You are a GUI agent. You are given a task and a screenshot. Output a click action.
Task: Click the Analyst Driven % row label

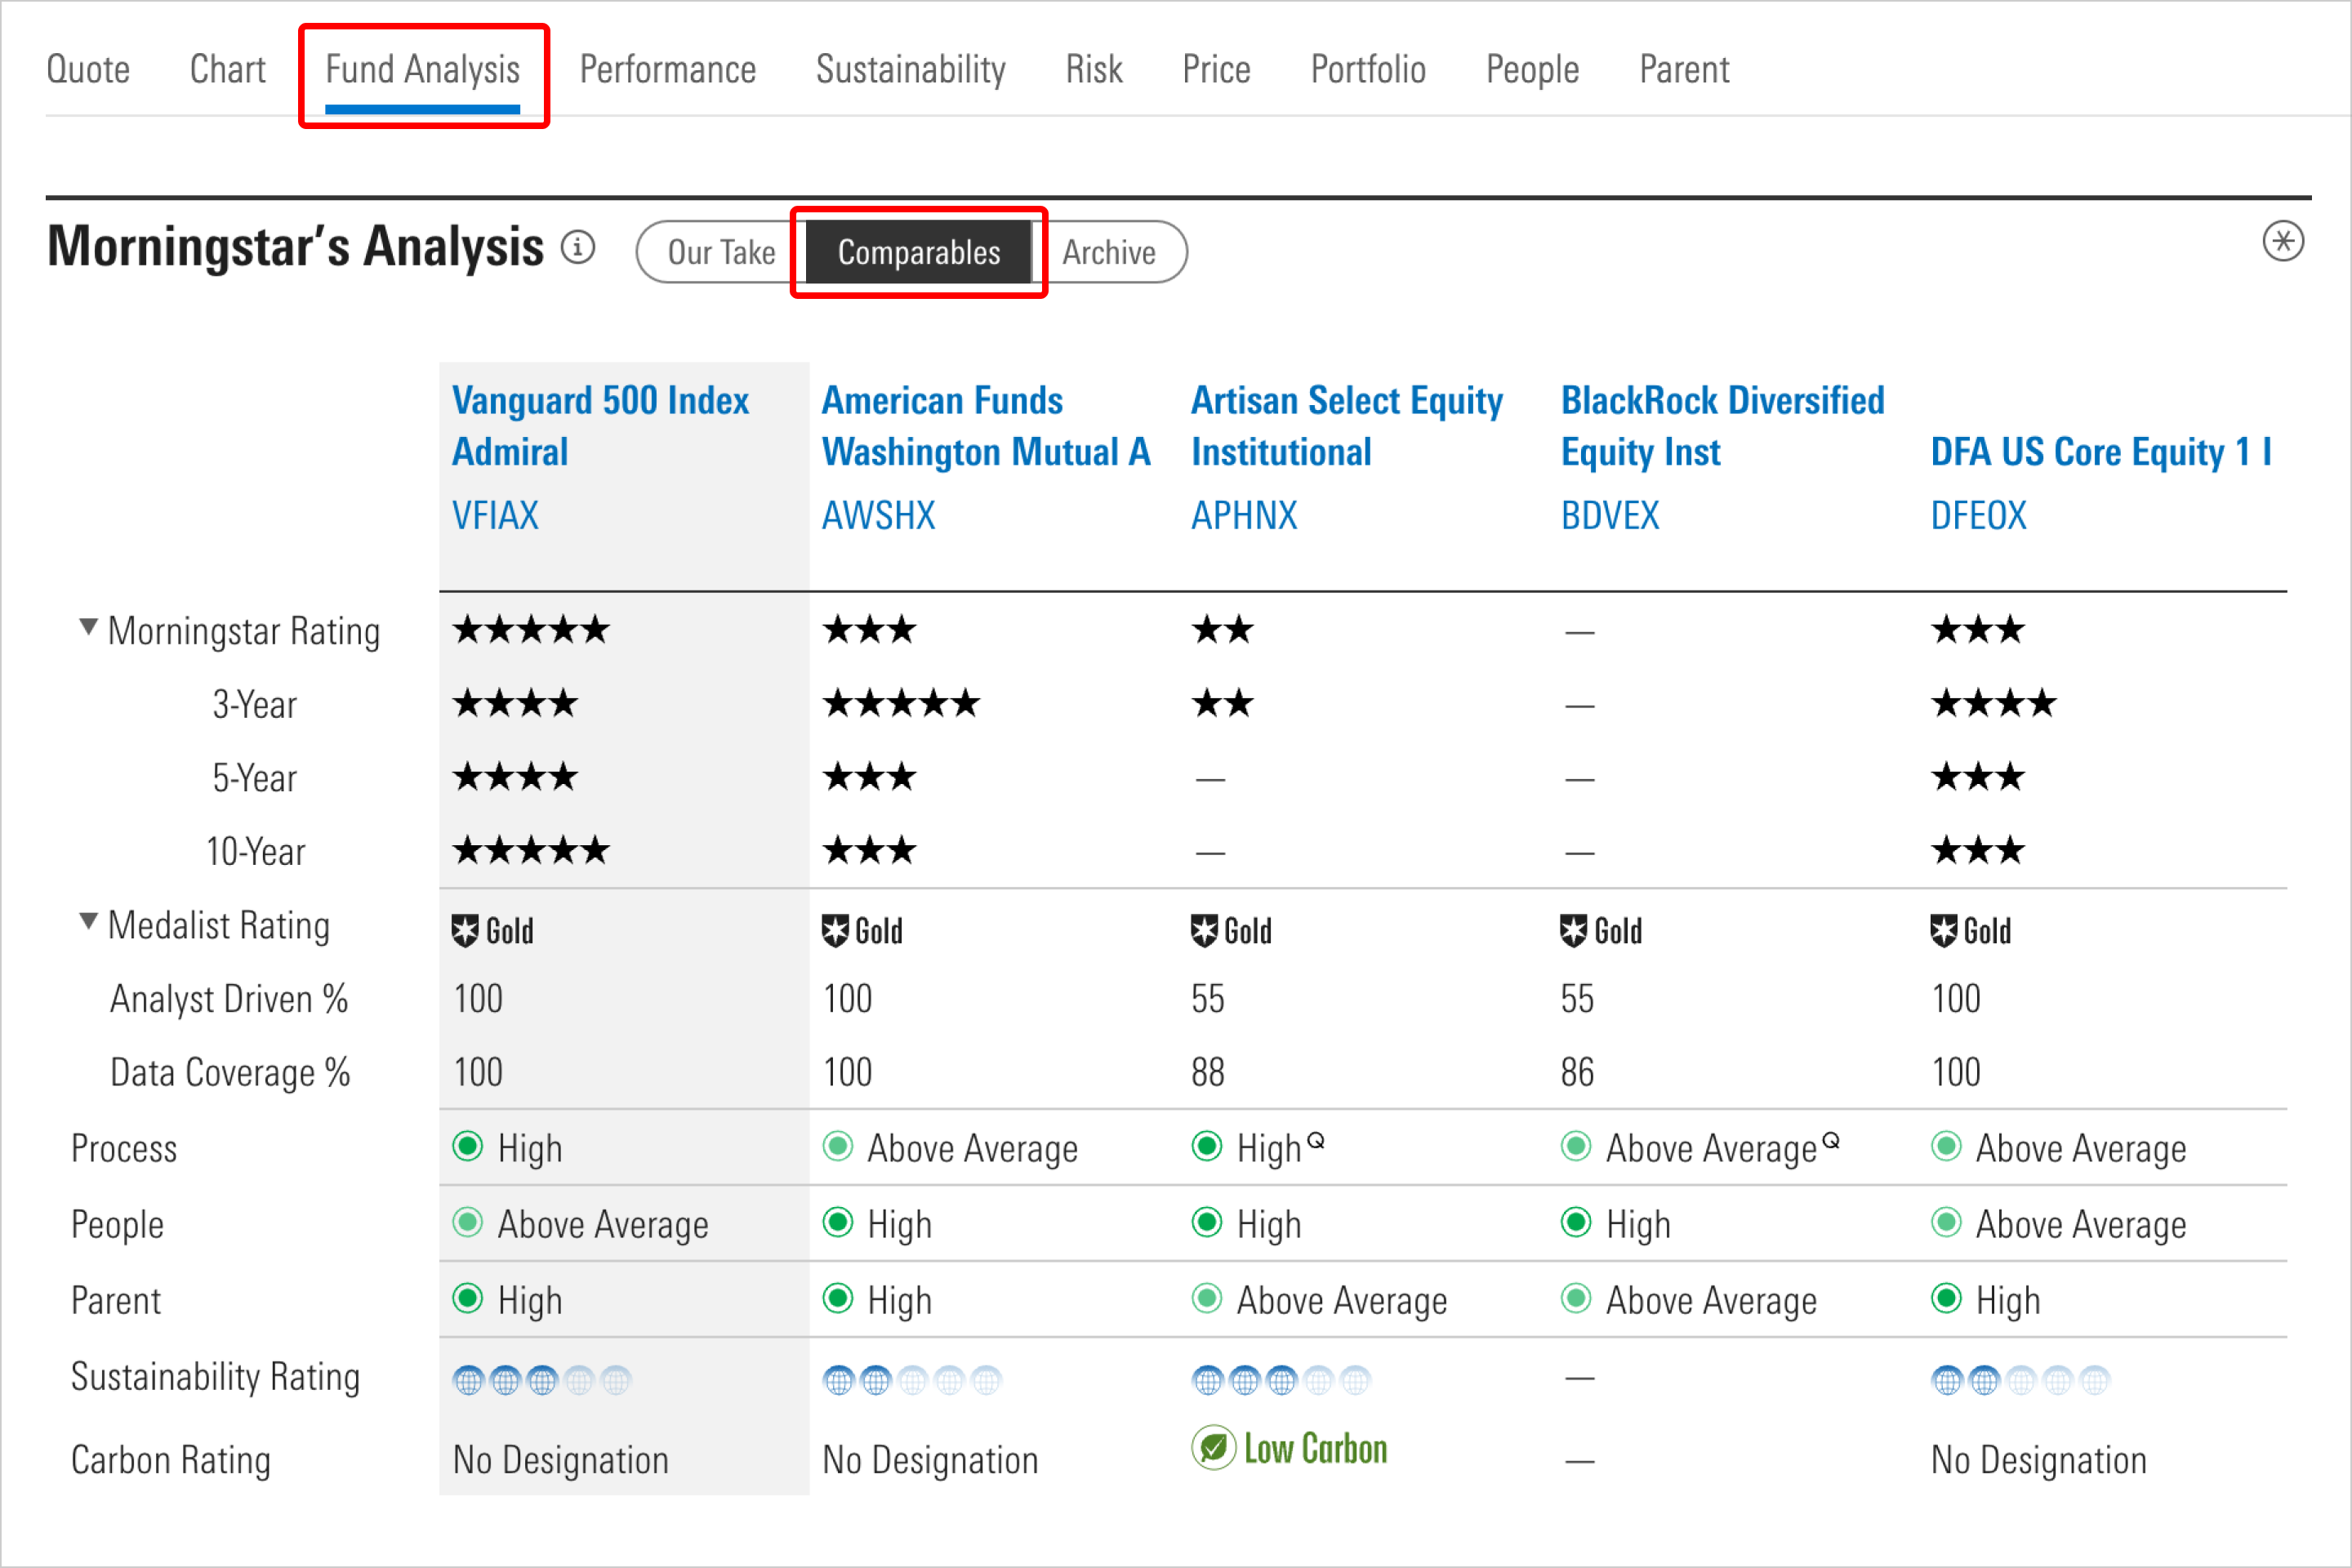pyautogui.click(x=229, y=999)
